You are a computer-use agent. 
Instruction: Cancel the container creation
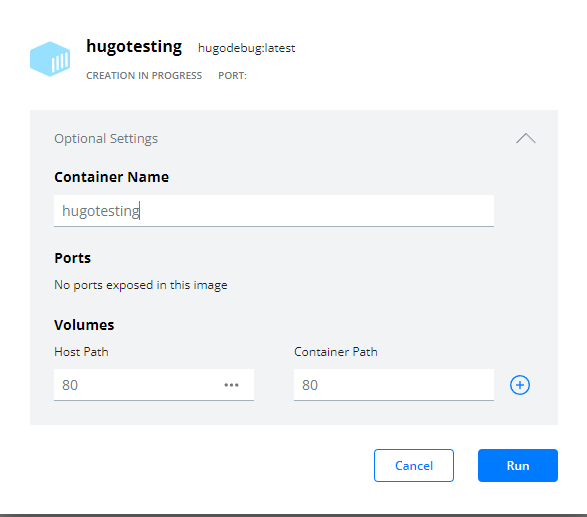[x=414, y=465]
